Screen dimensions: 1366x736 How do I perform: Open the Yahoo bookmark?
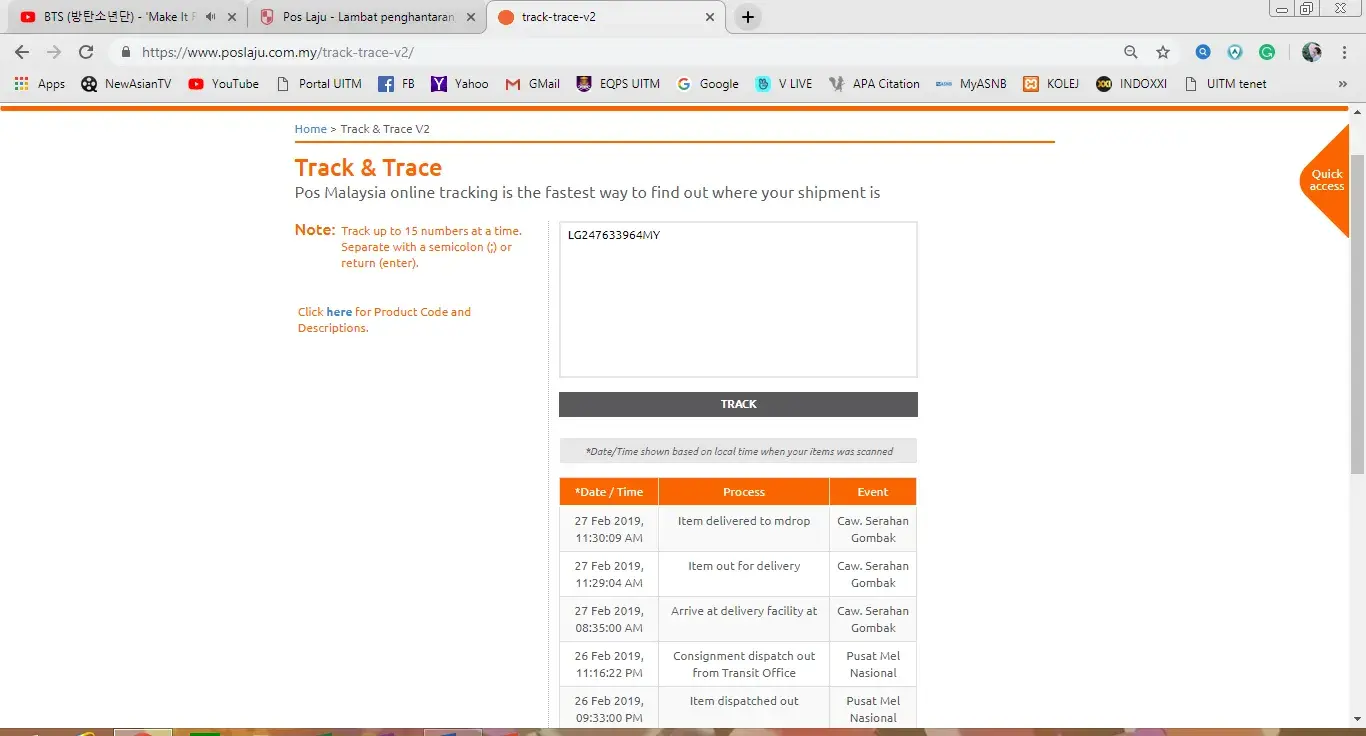point(460,84)
